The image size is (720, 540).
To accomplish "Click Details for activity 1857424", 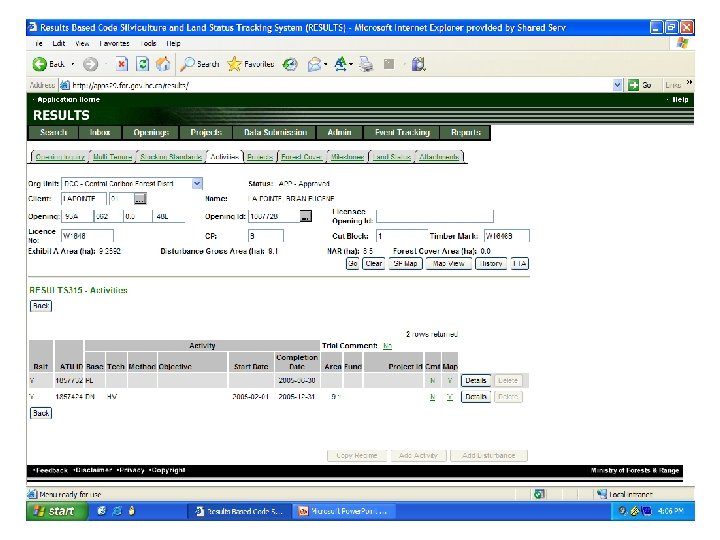I will [476, 396].
